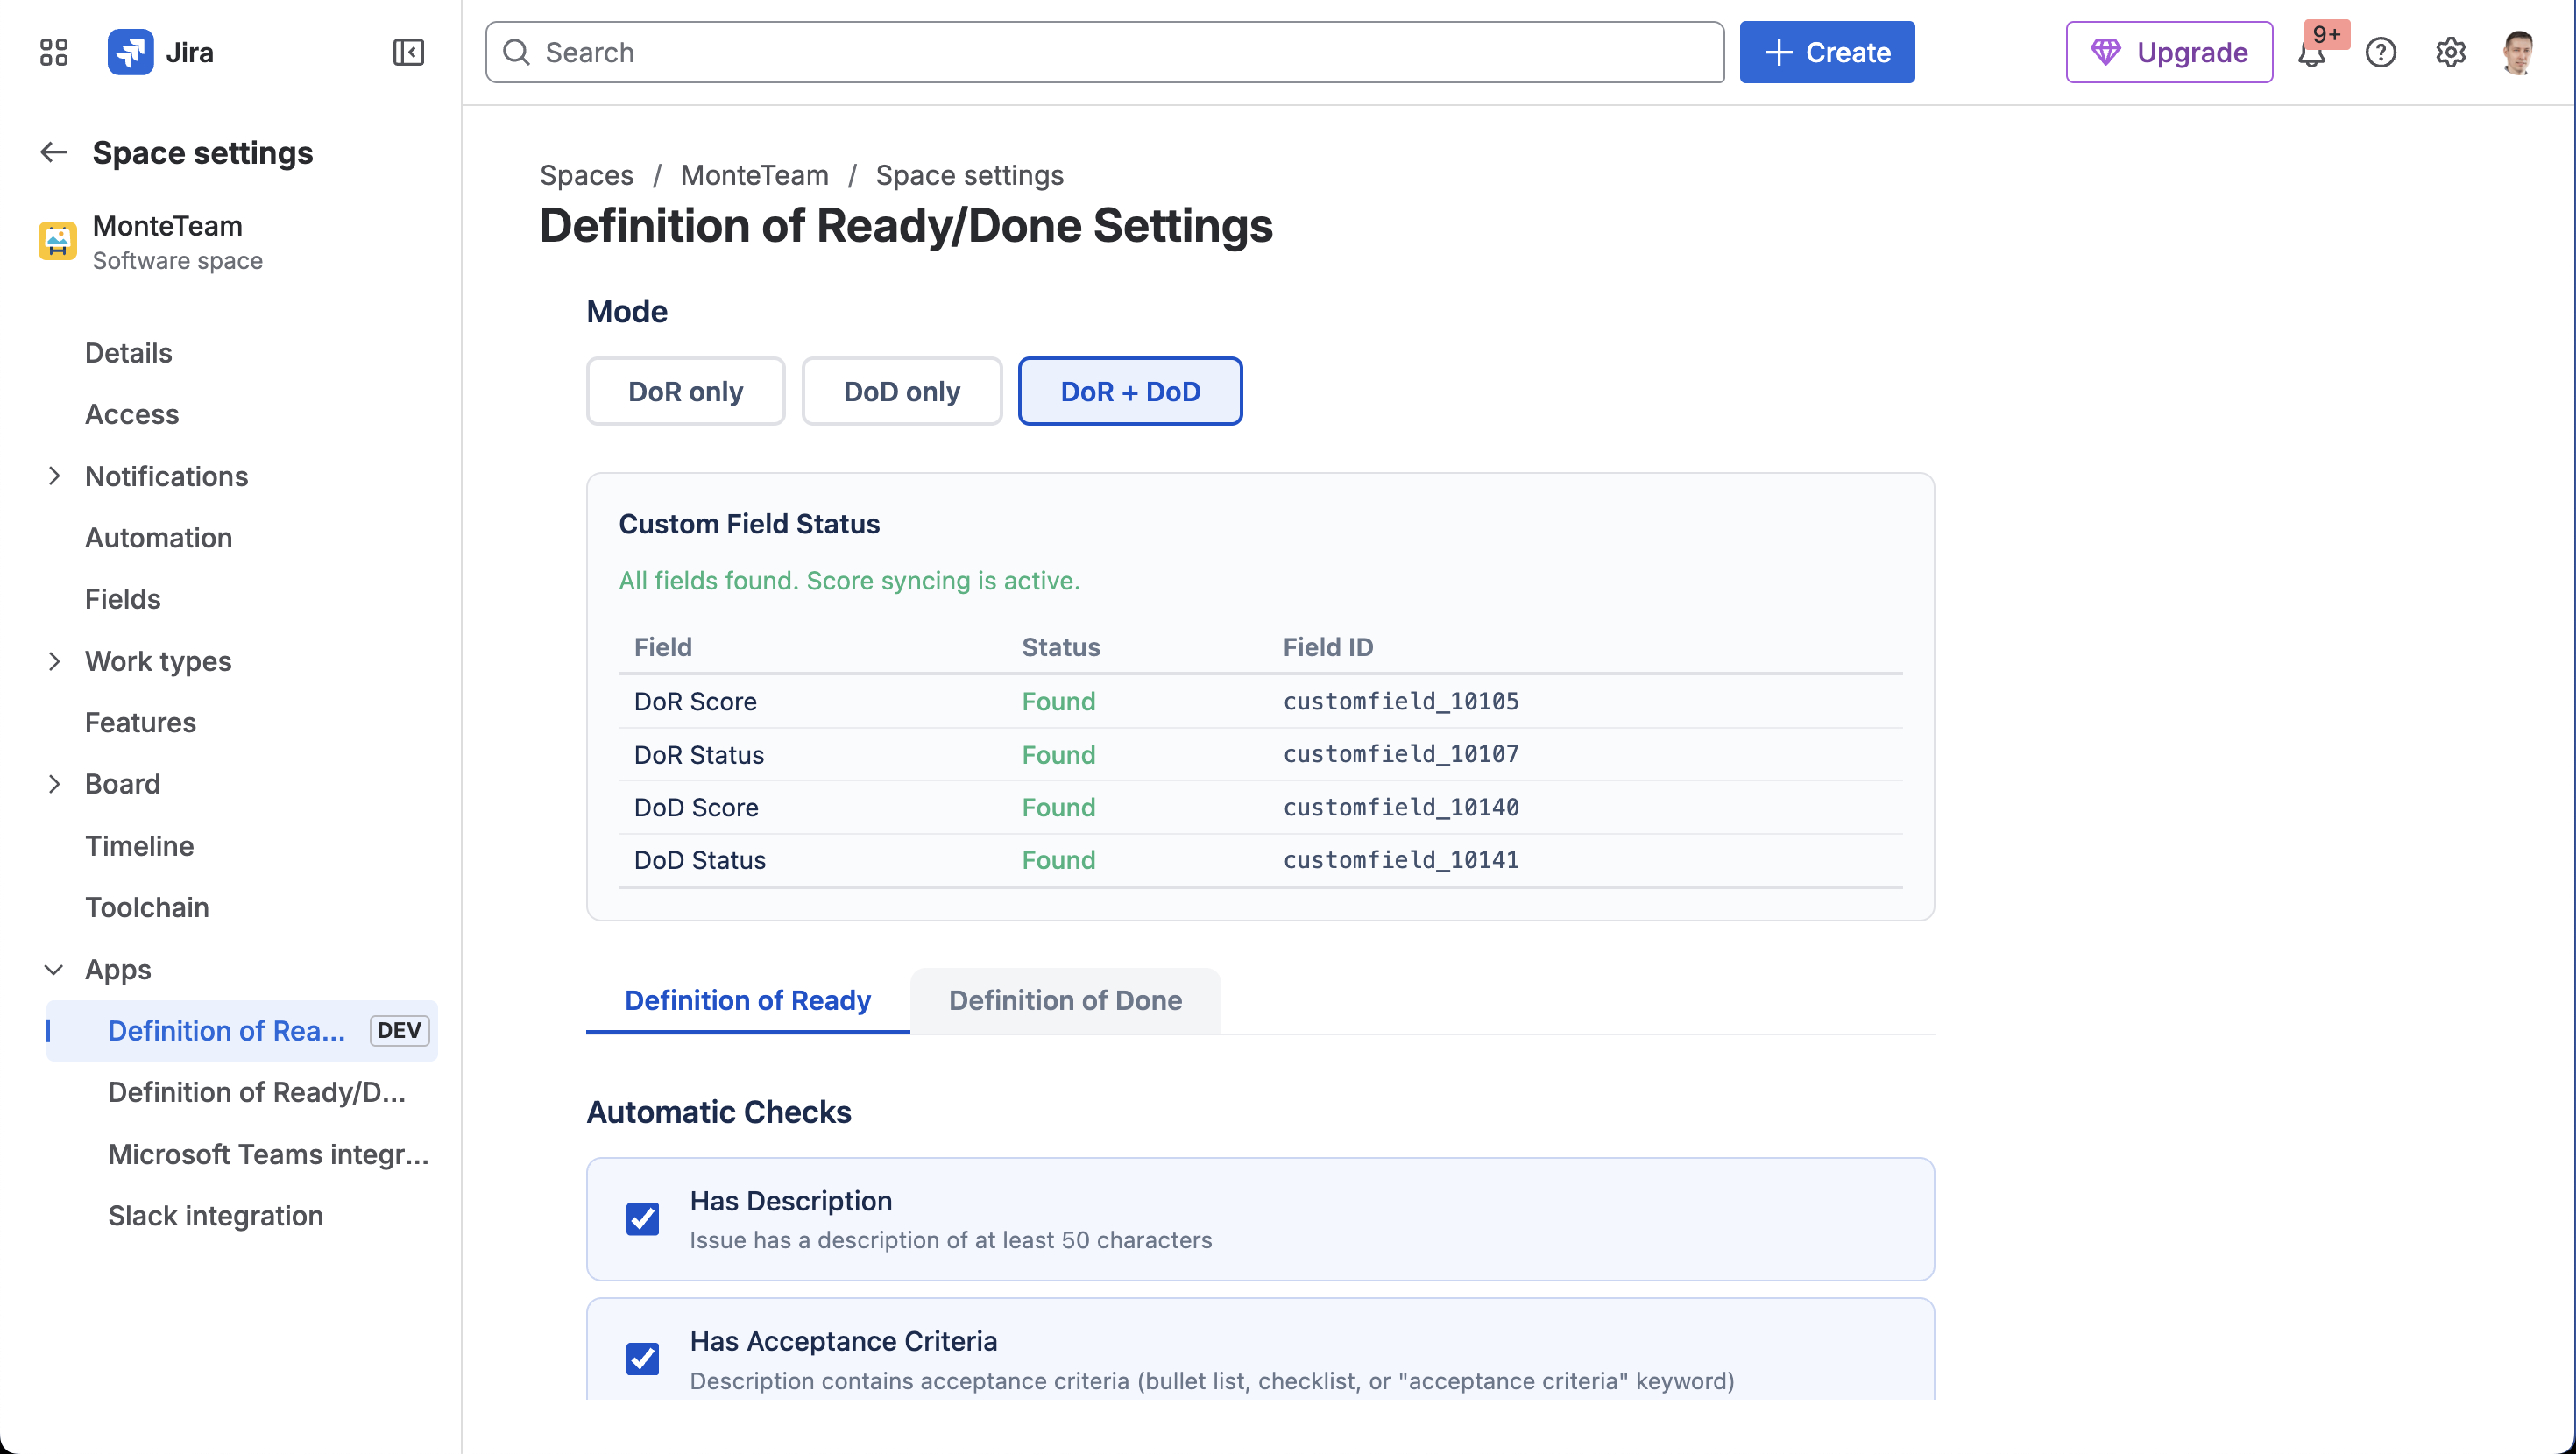Image resolution: width=2576 pixels, height=1454 pixels.
Task: Expand the Board section chevron
Action: pyautogui.click(x=54, y=784)
